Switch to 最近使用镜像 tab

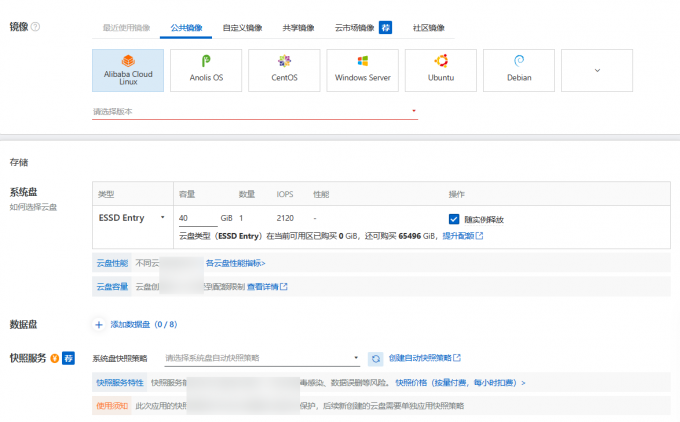click(x=126, y=28)
